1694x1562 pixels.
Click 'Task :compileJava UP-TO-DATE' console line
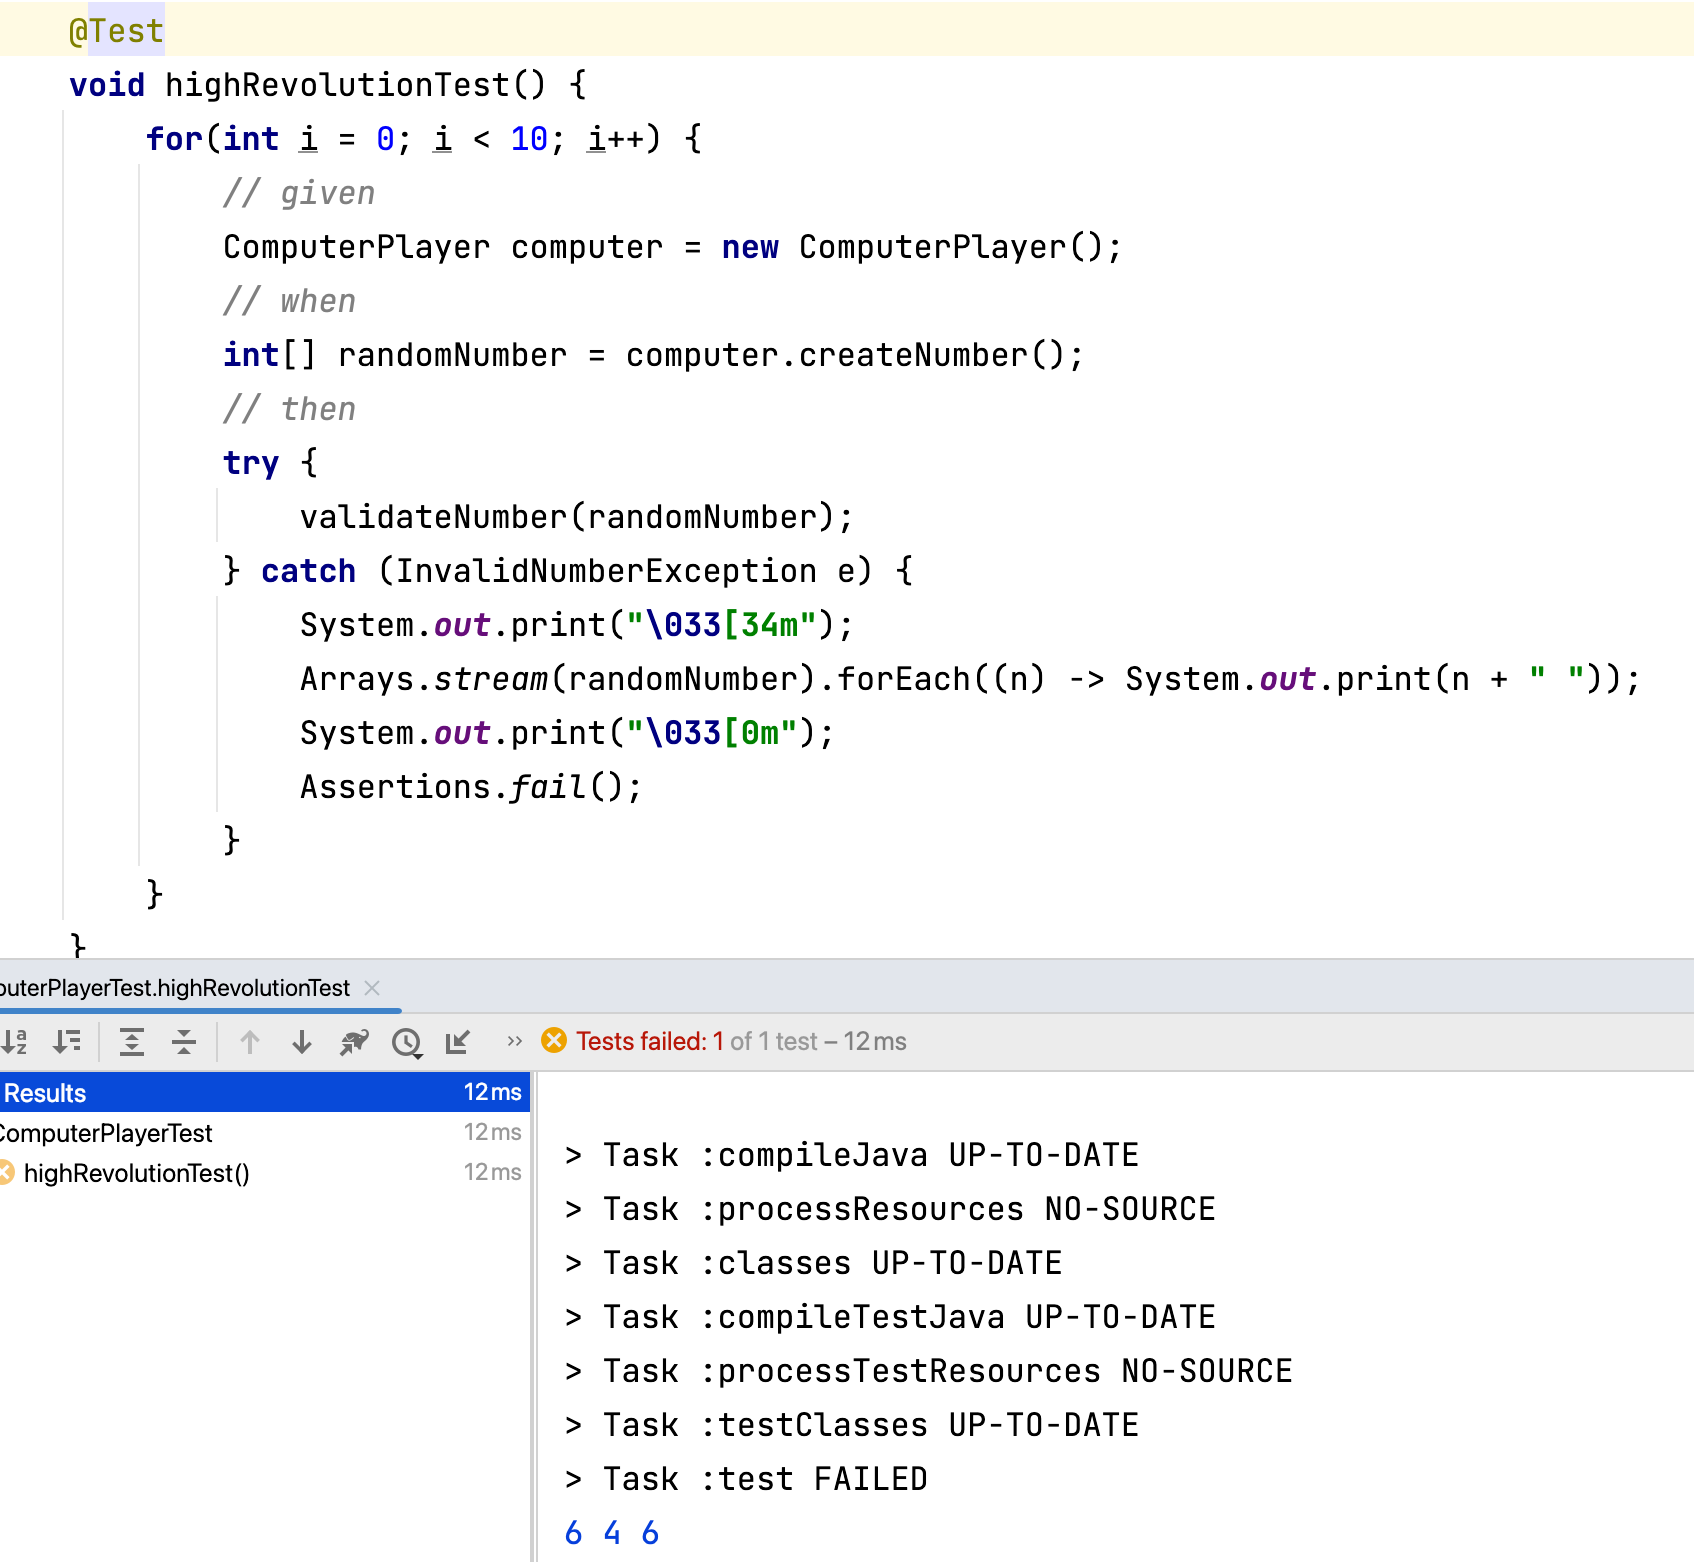pyautogui.click(x=852, y=1155)
